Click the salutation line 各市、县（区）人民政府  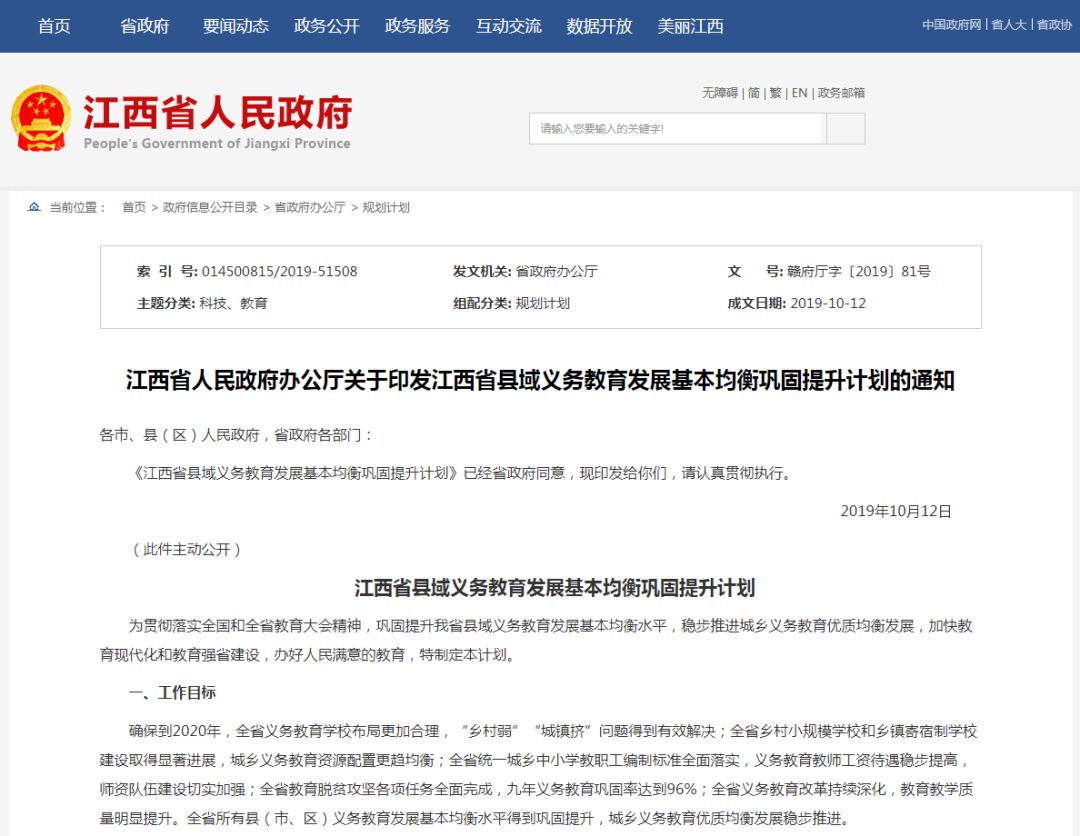tap(236, 435)
